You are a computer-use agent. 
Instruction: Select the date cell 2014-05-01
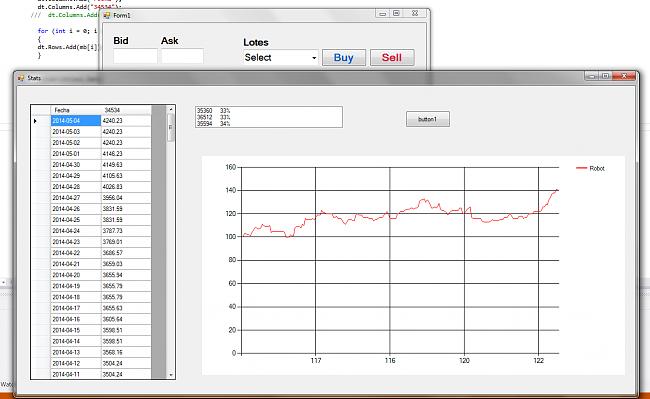tap(75, 154)
